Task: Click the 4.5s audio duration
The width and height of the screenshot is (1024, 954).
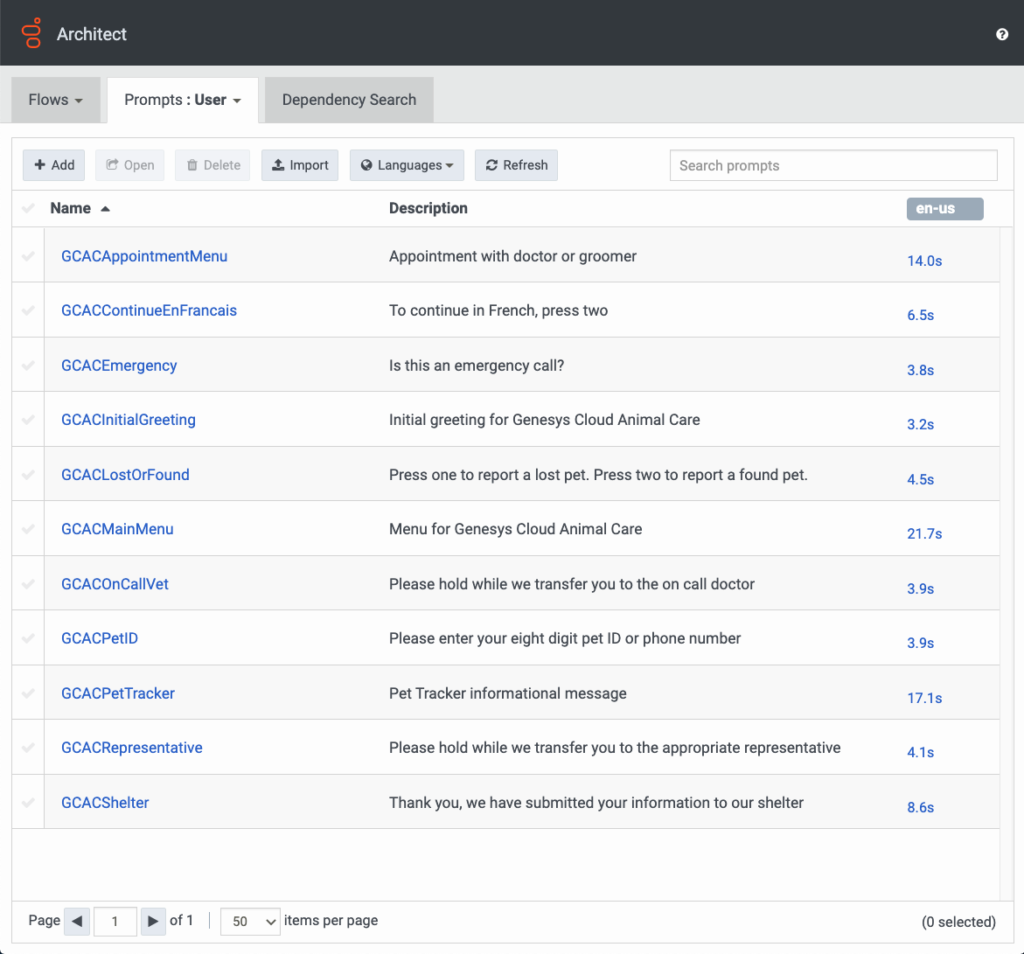Action: pyautogui.click(x=920, y=479)
